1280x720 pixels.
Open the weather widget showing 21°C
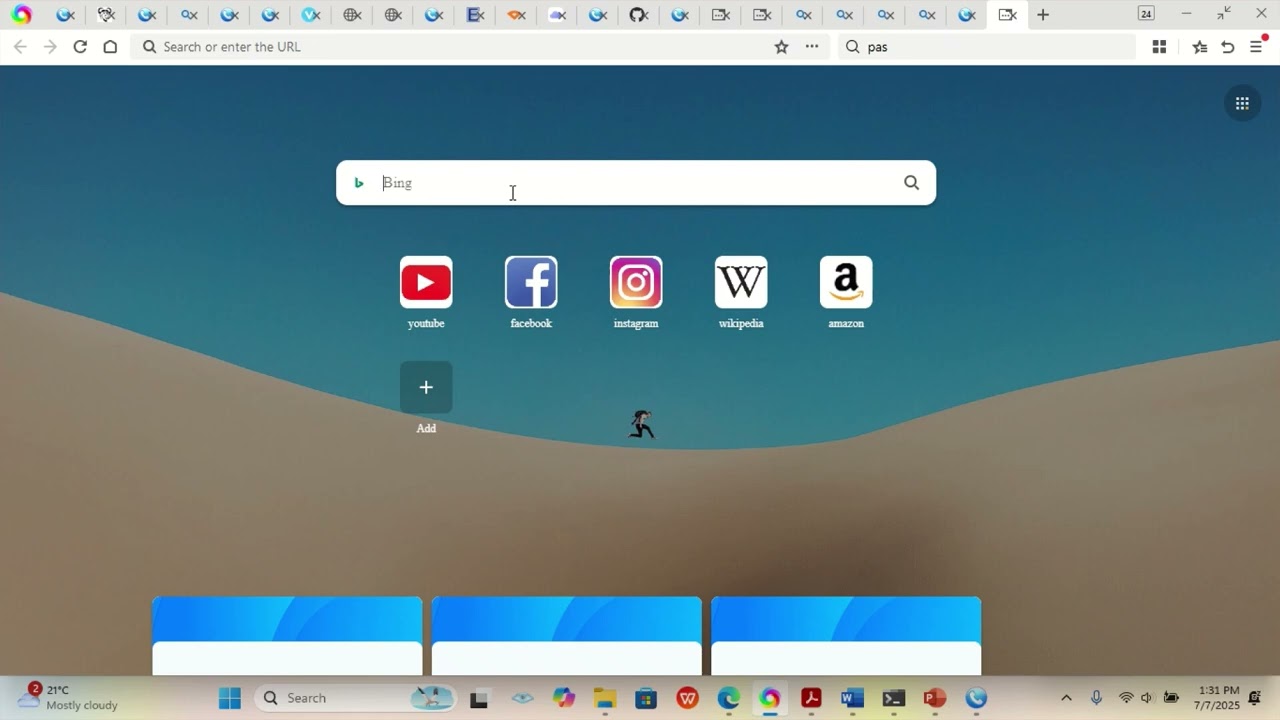point(68,697)
